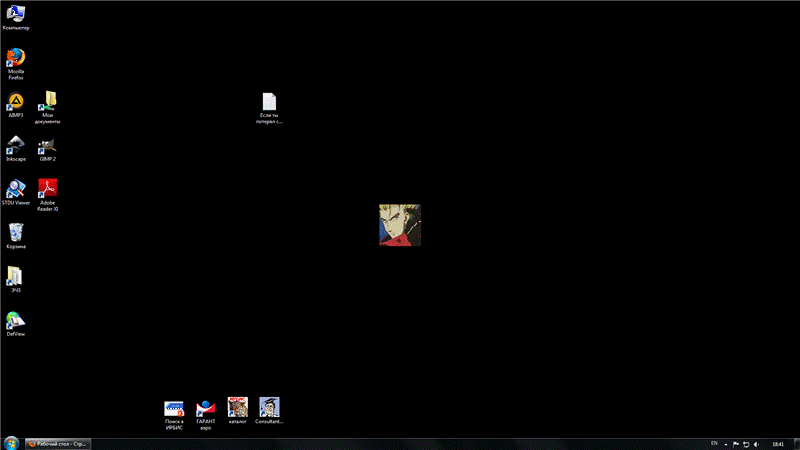Open the Windows Start menu
The width and height of the screenshot is (800, 450).
point(11,443)
